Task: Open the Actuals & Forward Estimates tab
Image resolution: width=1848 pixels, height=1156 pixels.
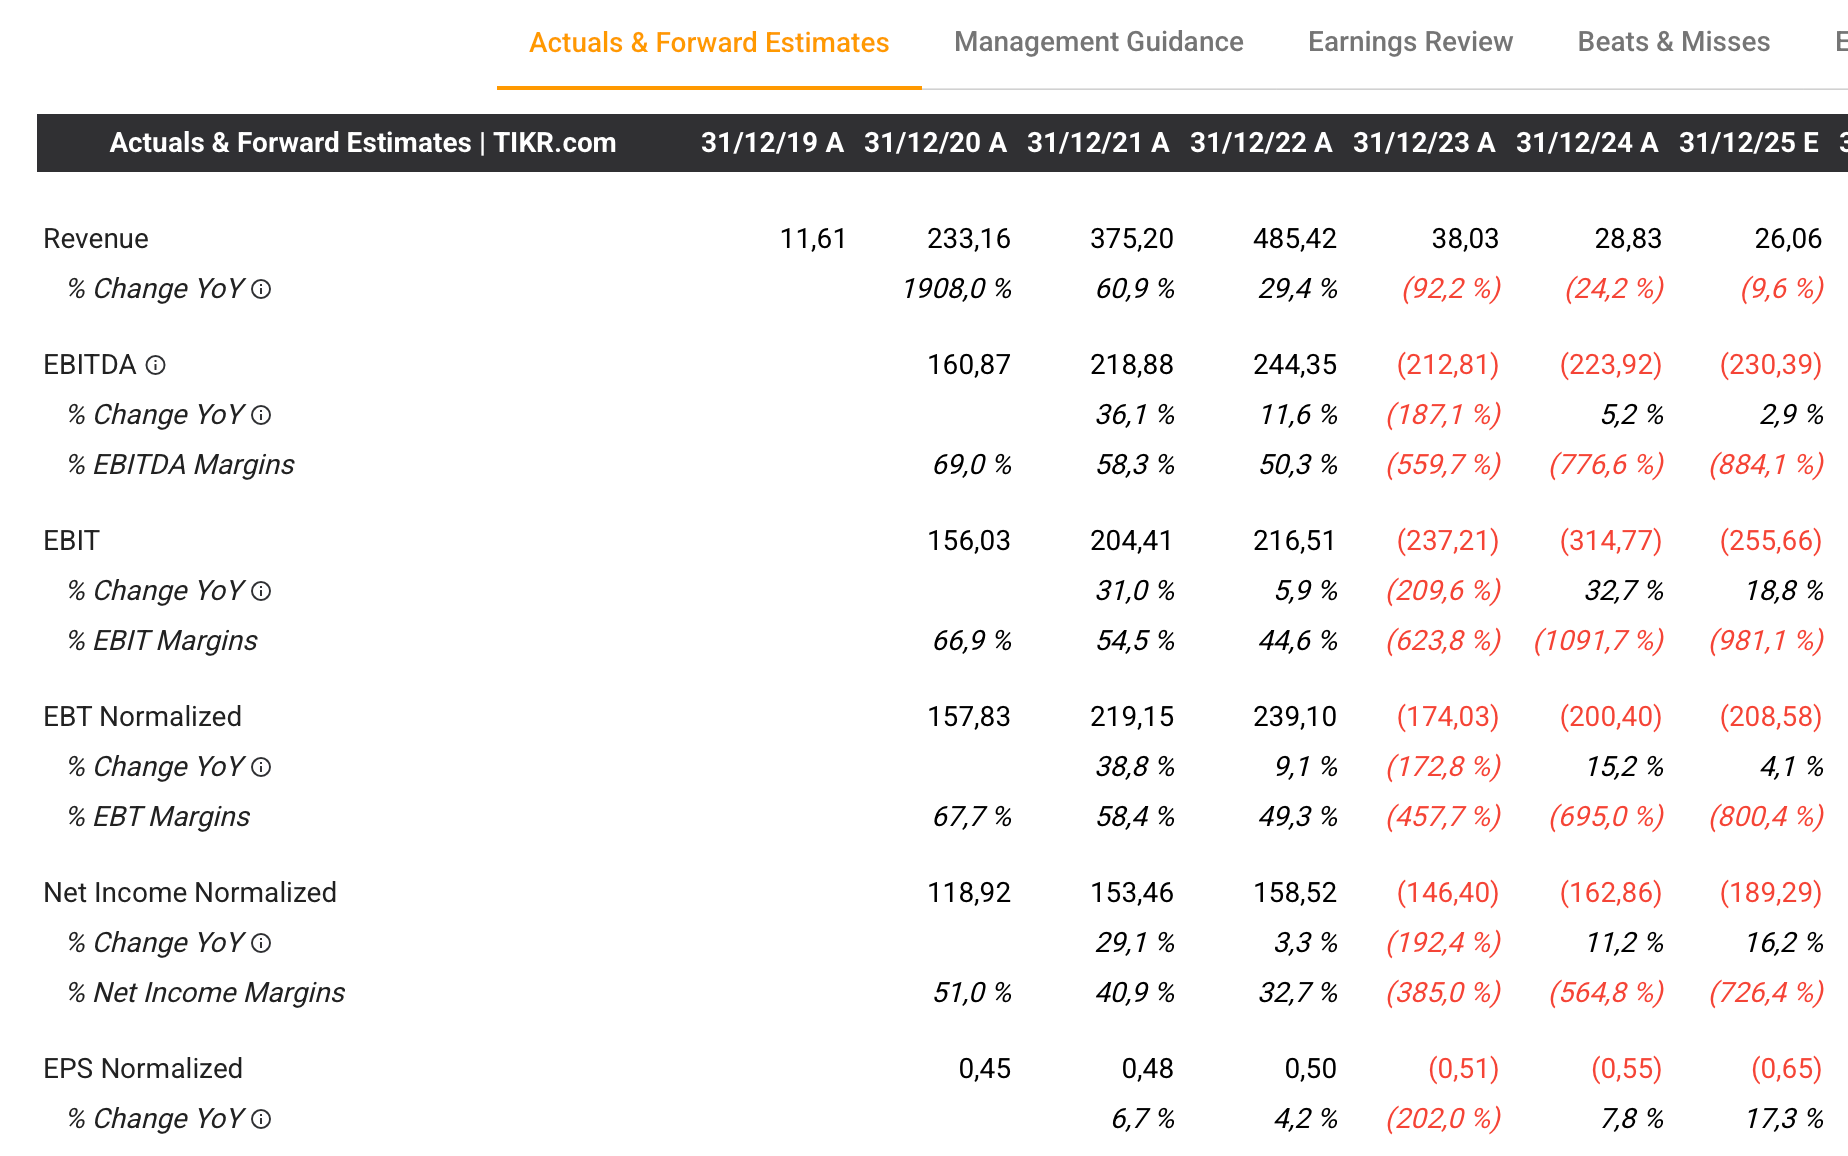Action: point(709,43)
